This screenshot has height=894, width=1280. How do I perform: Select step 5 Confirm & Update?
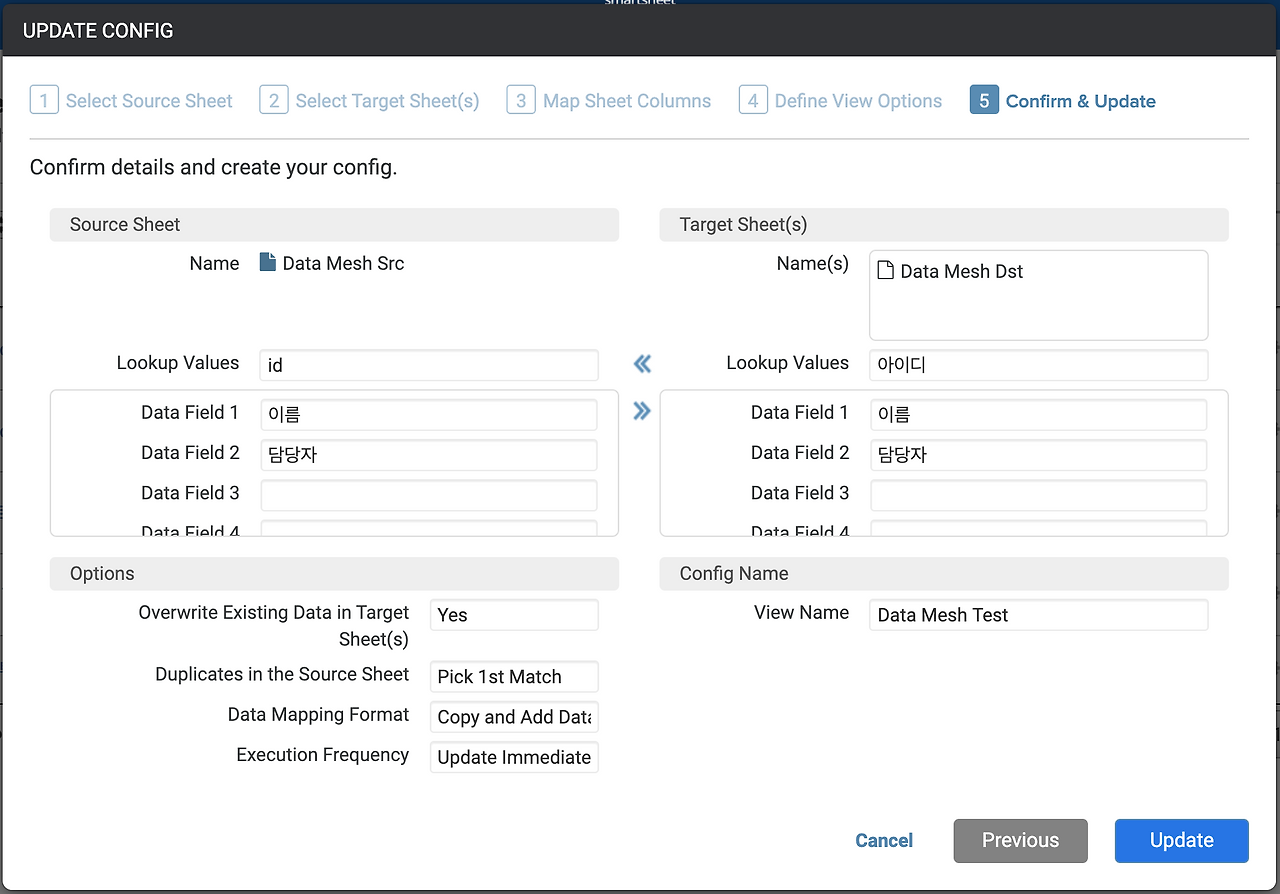click(1063, 101)
